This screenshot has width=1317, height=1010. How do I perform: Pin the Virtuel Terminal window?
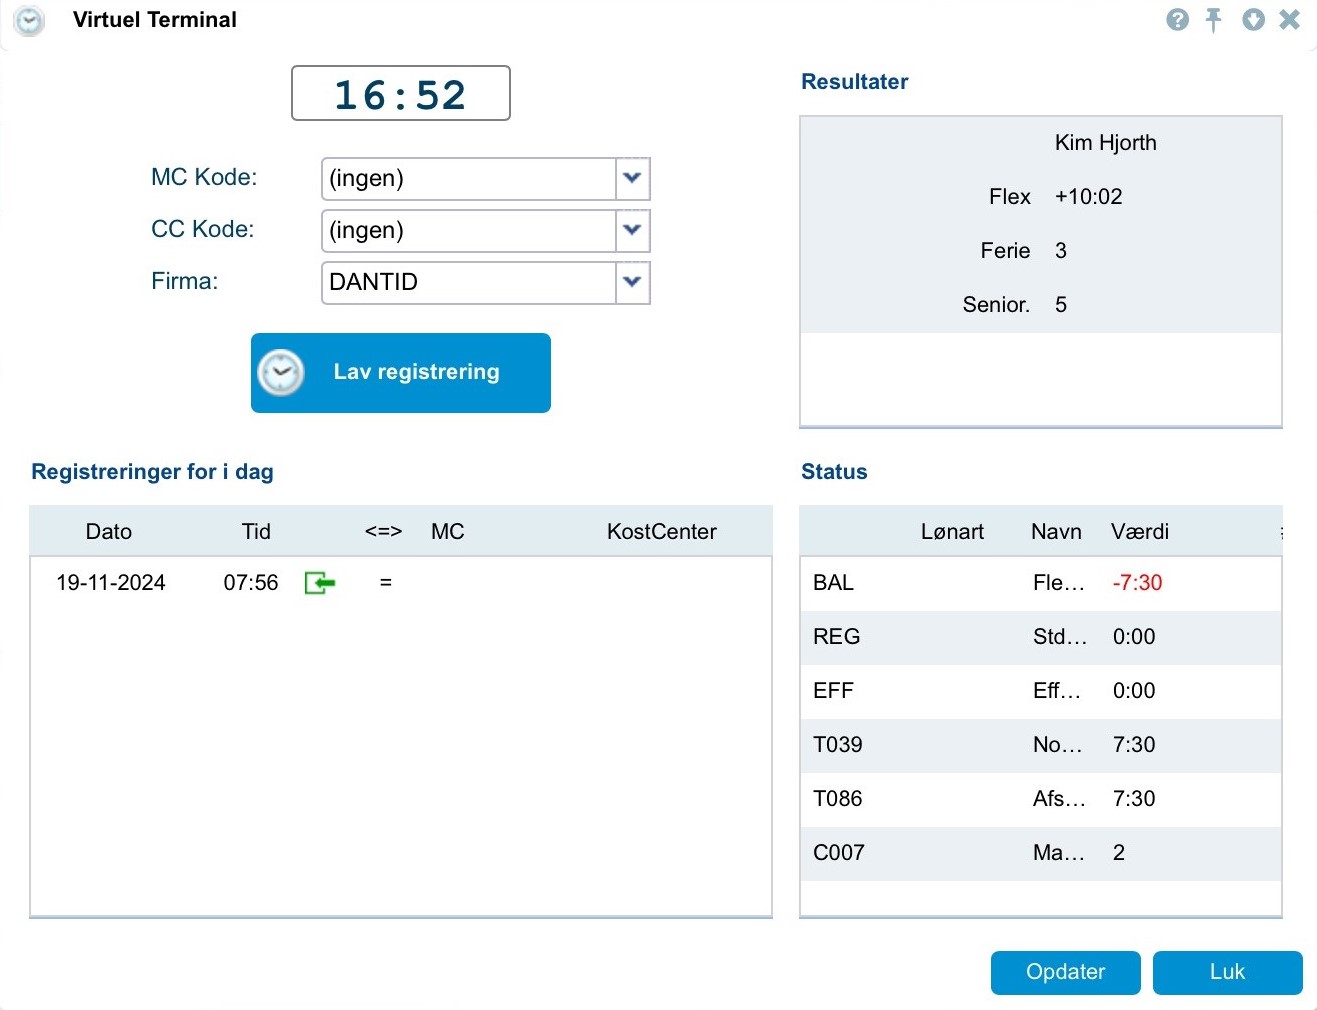[1214, 20]
